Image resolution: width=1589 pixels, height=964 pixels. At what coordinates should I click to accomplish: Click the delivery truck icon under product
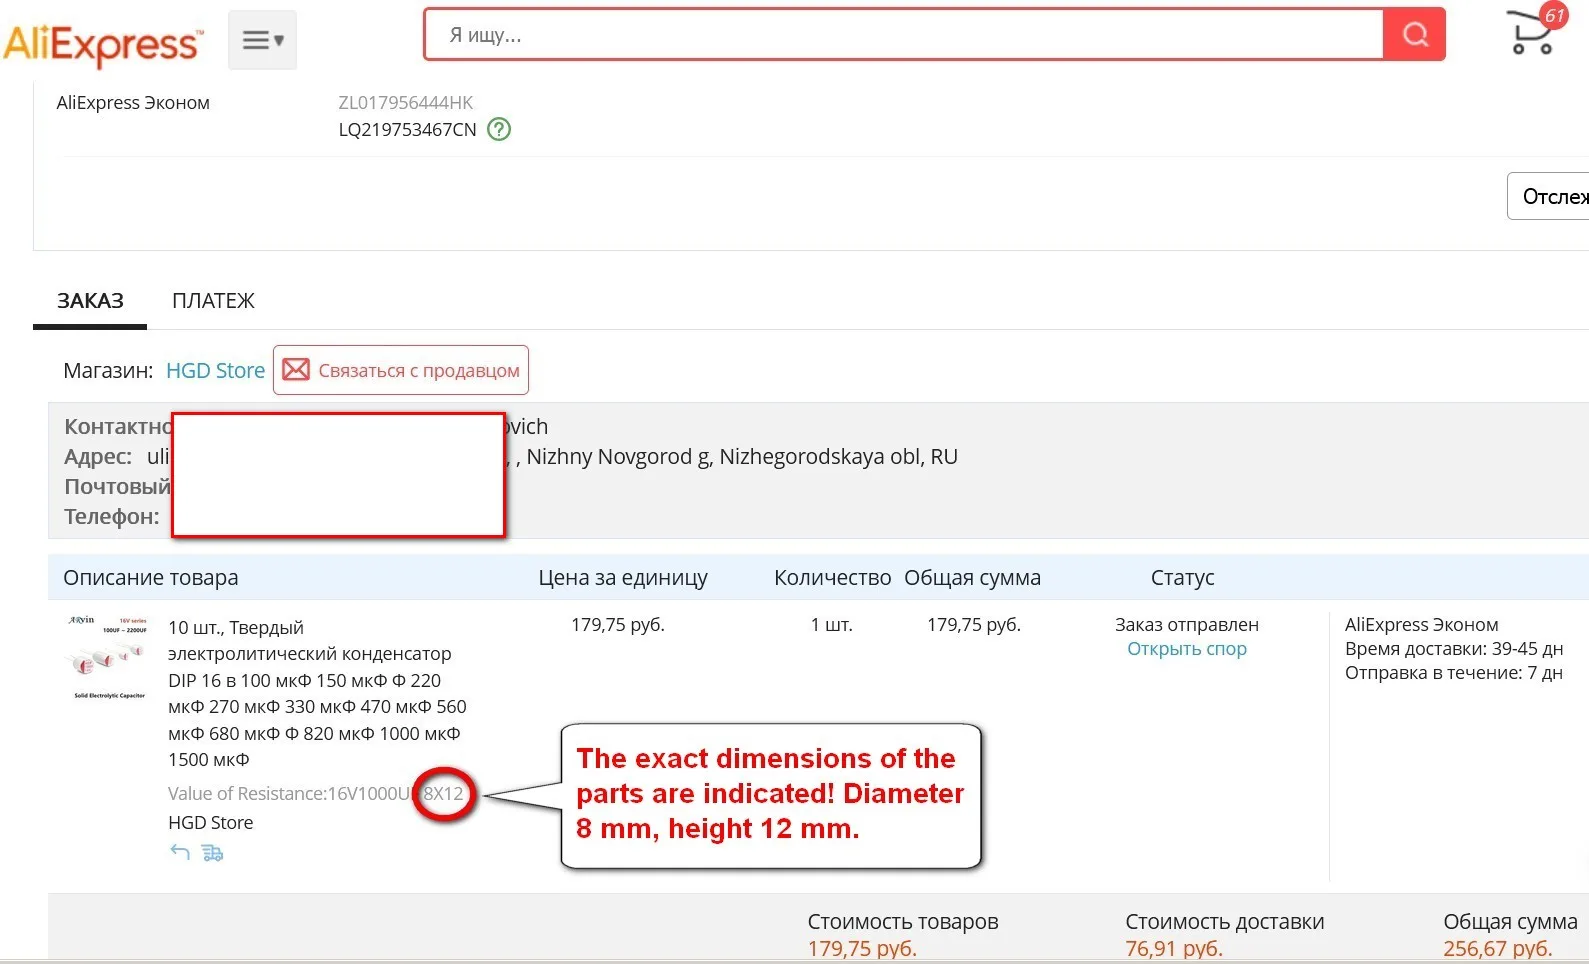pos(212,853)
